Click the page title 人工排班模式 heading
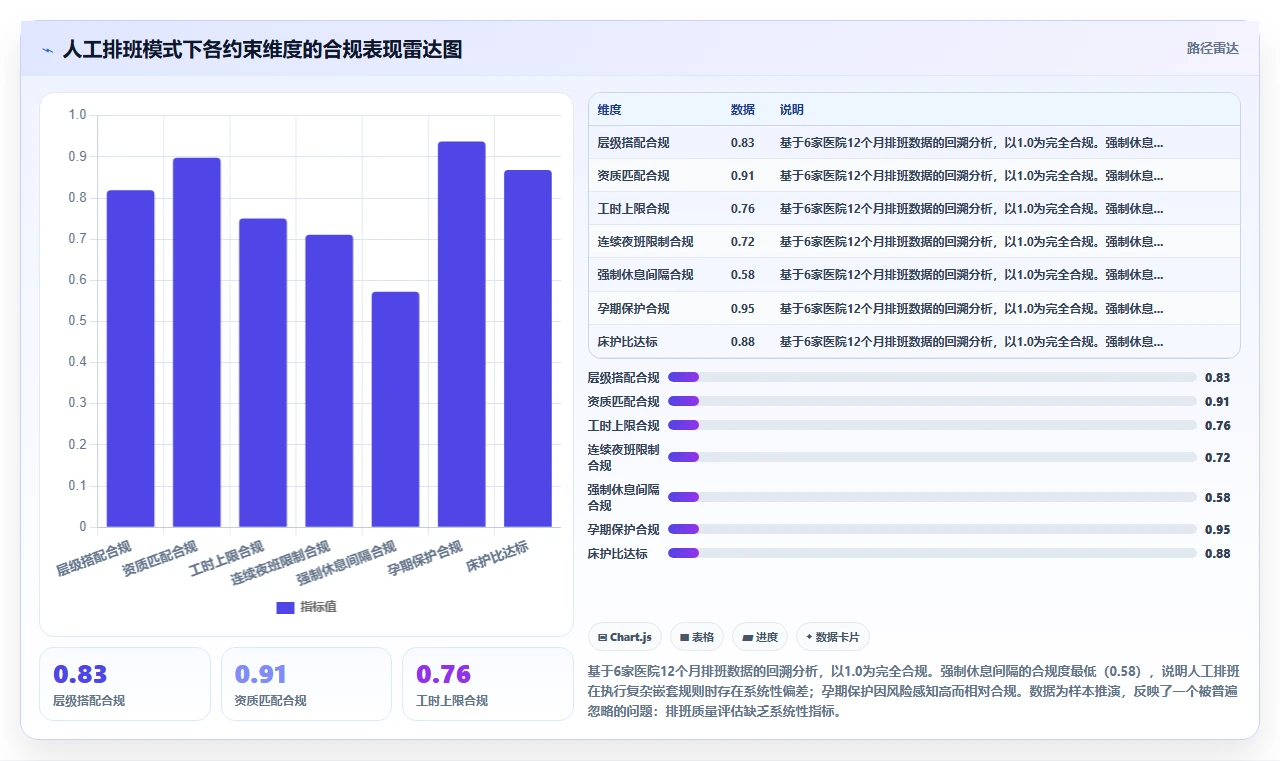This screenshot has height=761, width=1280. coord(262,49)
